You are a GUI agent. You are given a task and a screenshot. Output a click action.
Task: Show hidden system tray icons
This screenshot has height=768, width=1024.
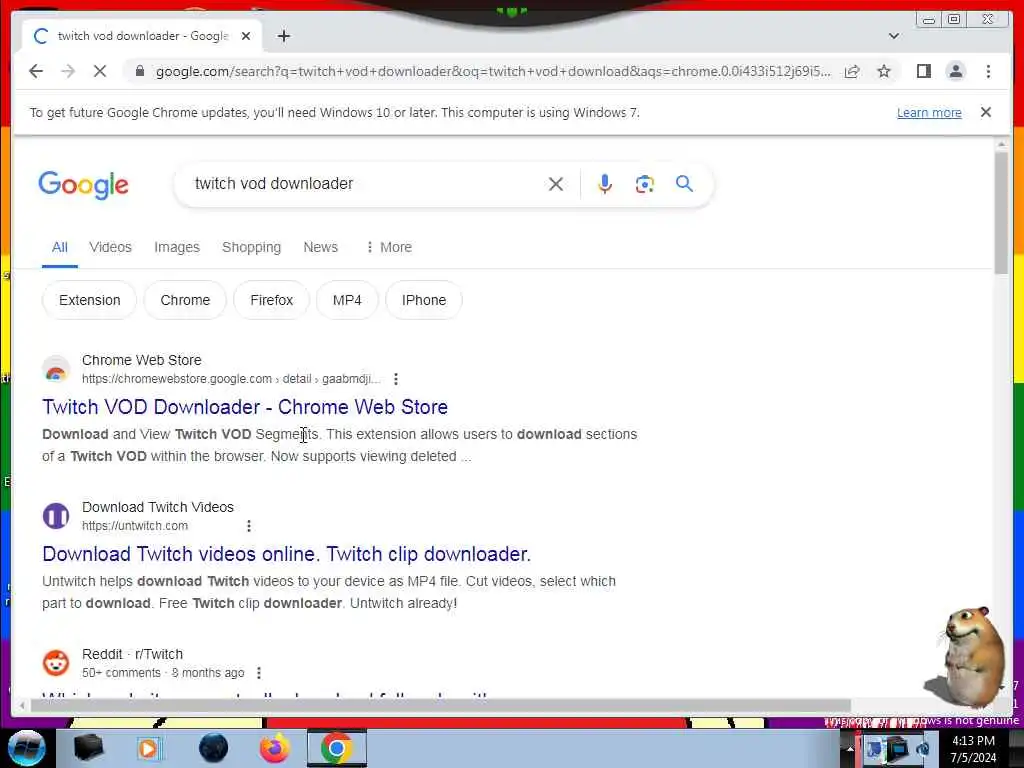(850, 749)
